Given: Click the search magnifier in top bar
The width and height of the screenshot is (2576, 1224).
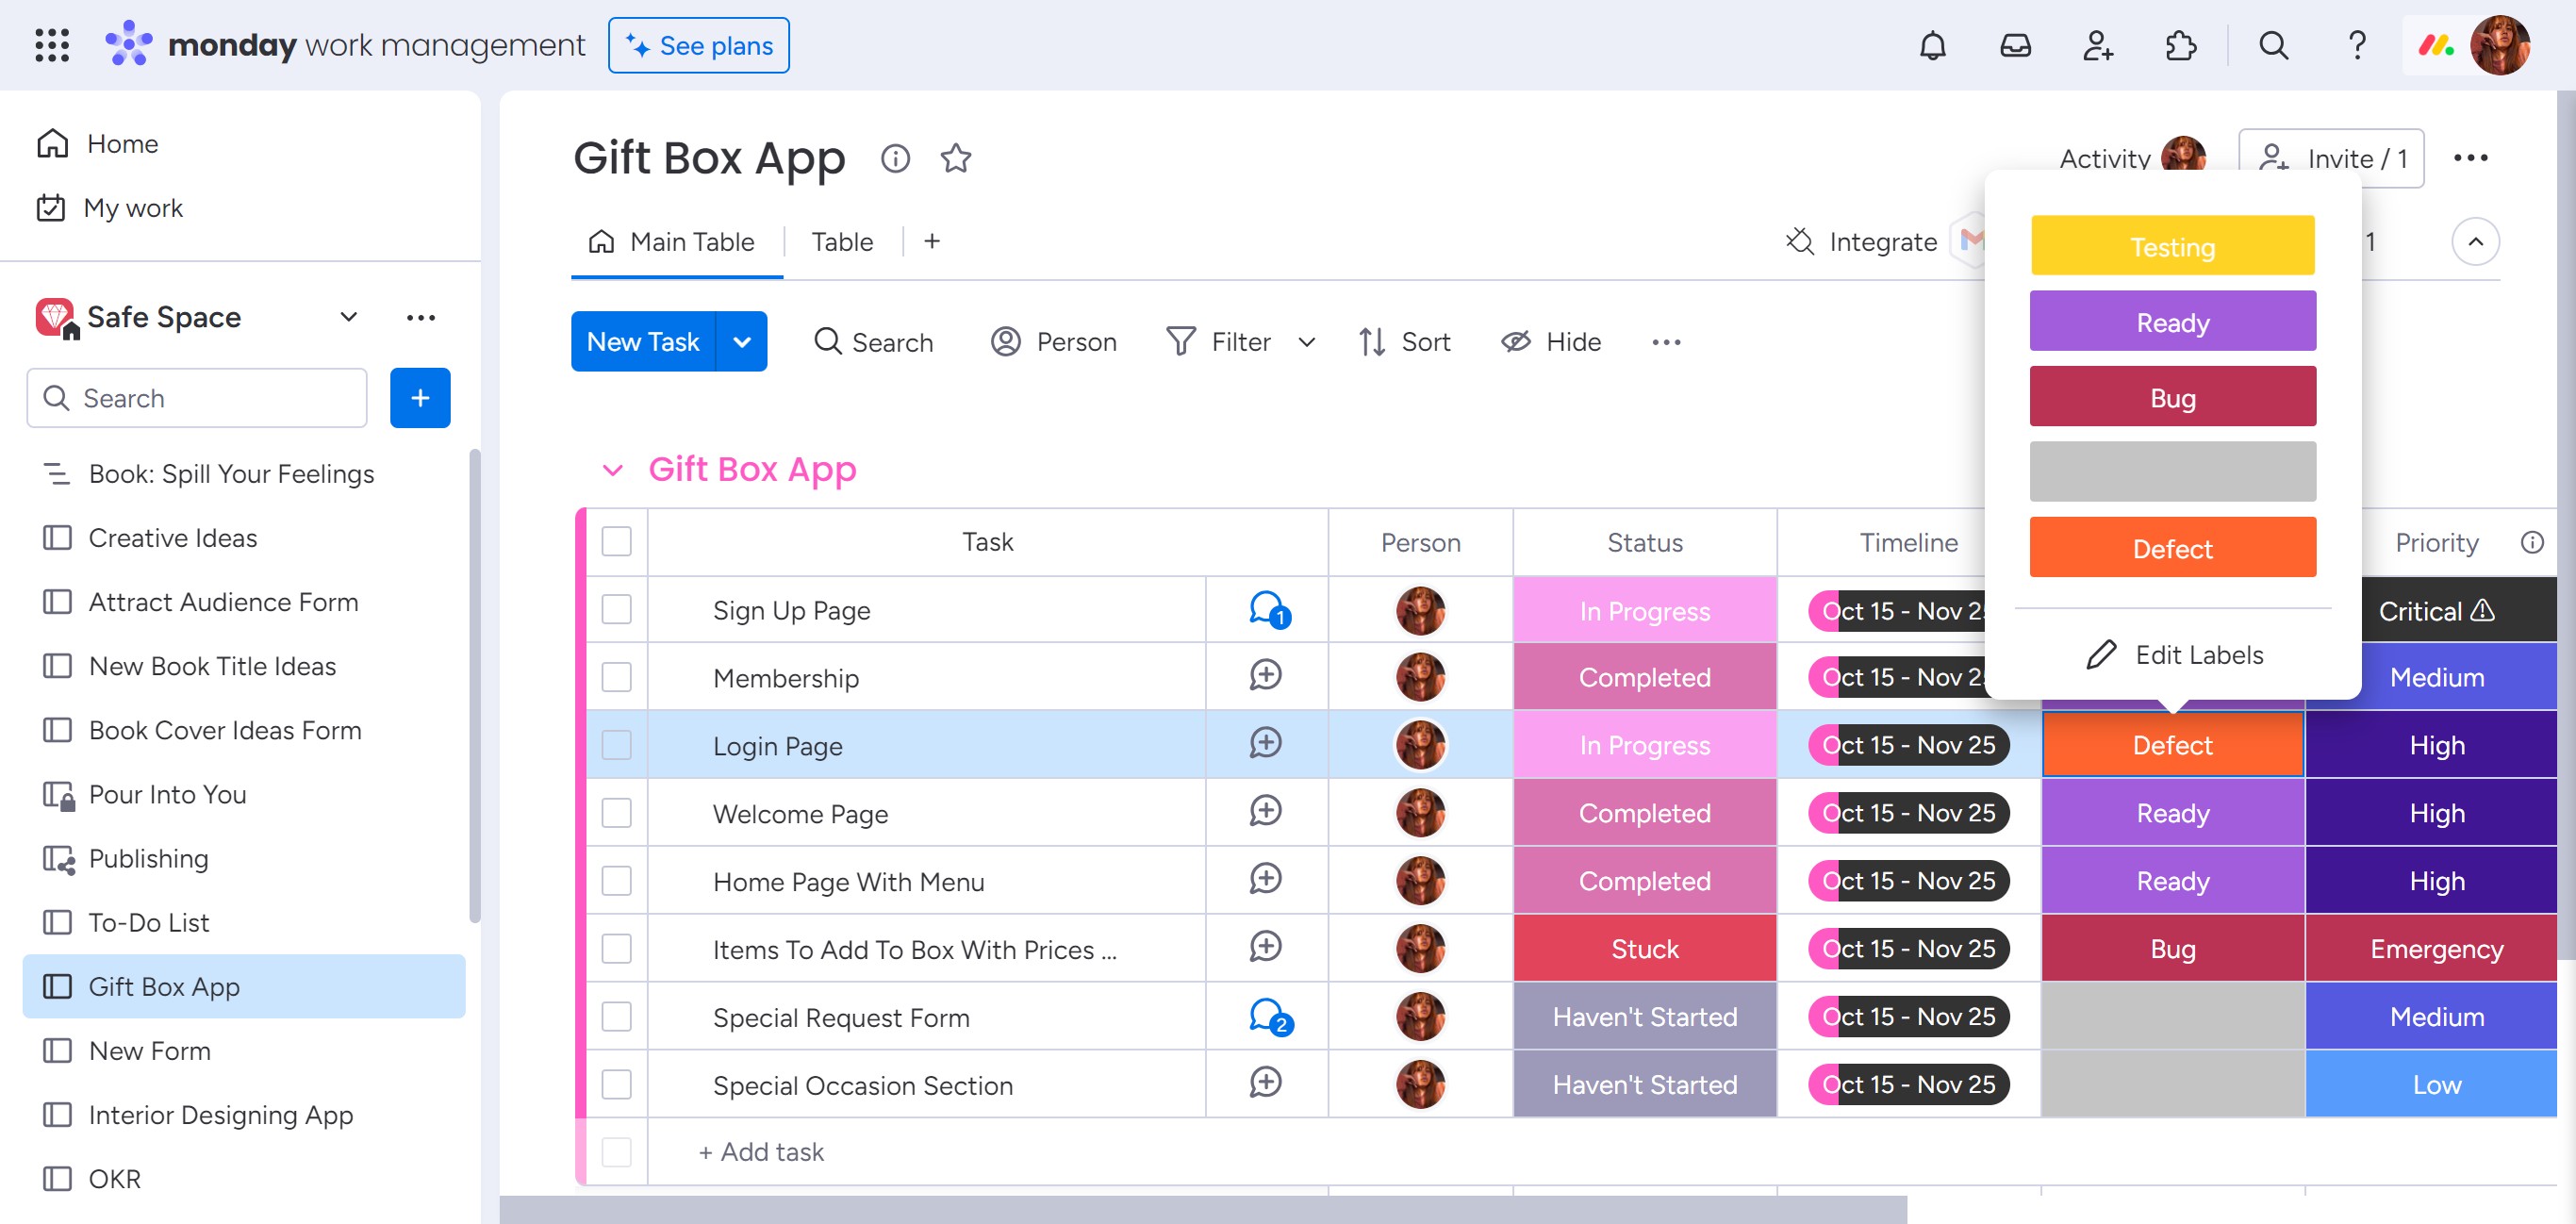Looking at the screenshot, I should (2273, 46).
